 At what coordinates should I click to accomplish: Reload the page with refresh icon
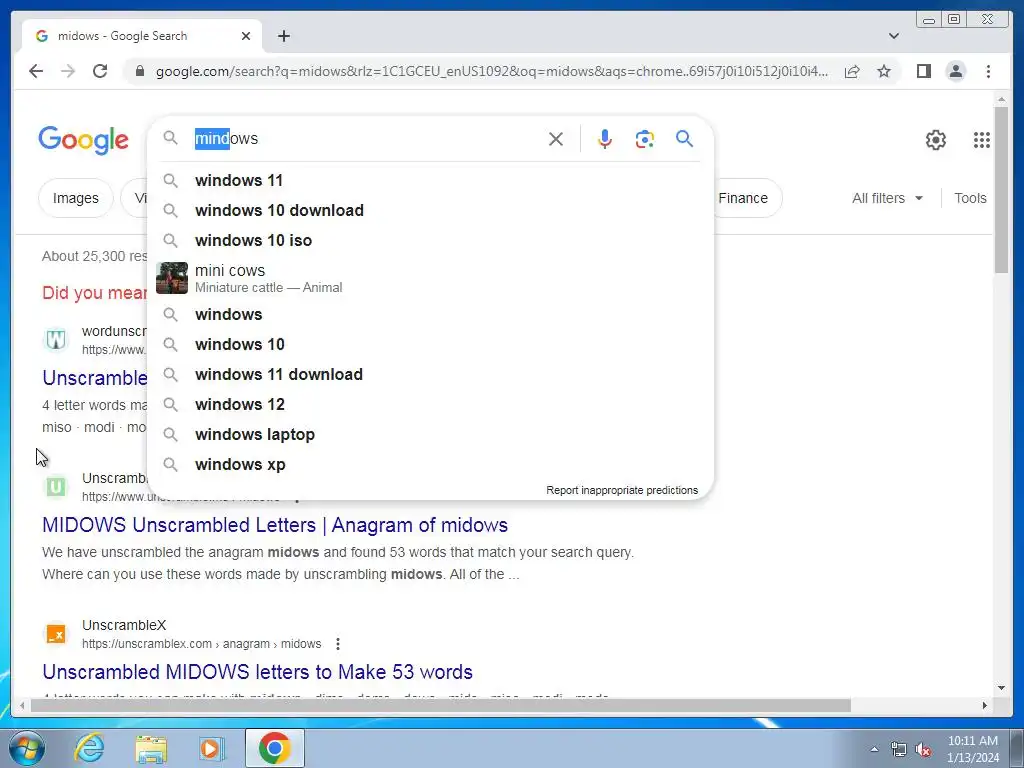pyautogui.click(x=100, y=71)
